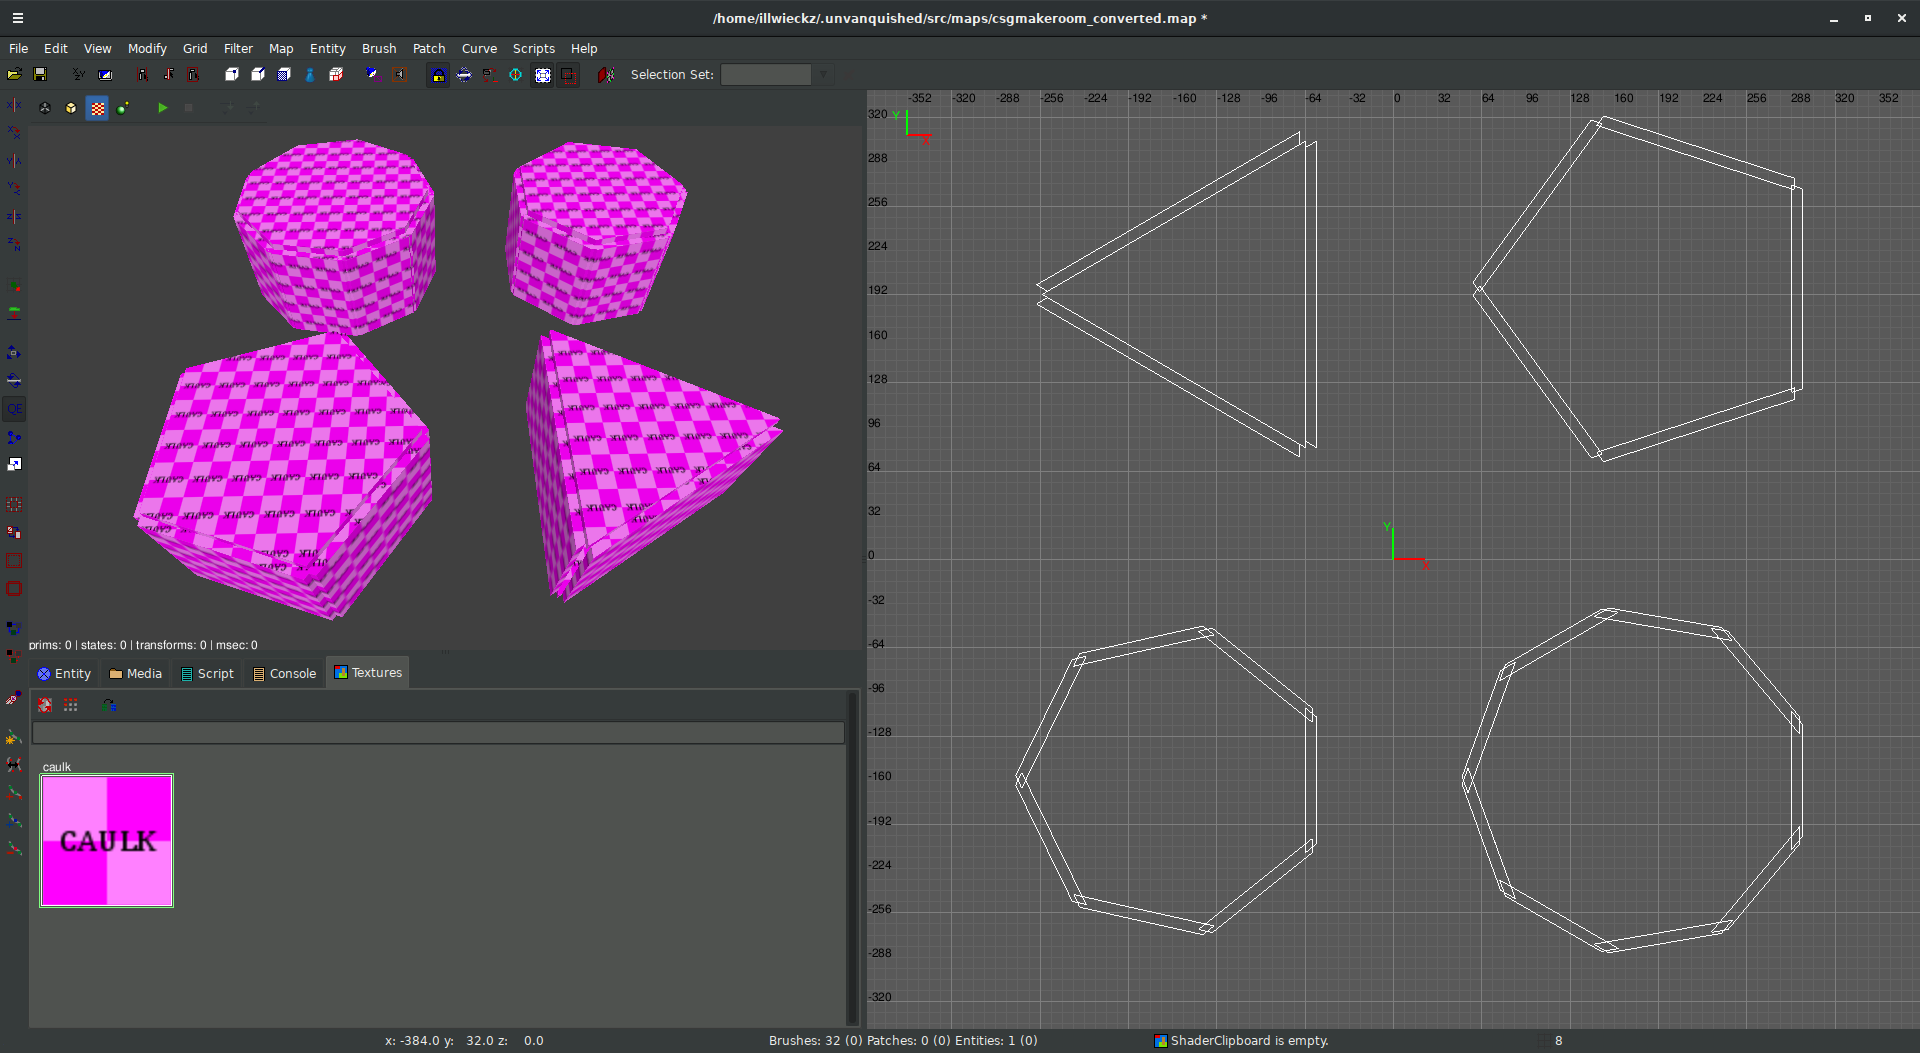
Task: Select the caulk texture swatch
Action: (x=107, y=840)
